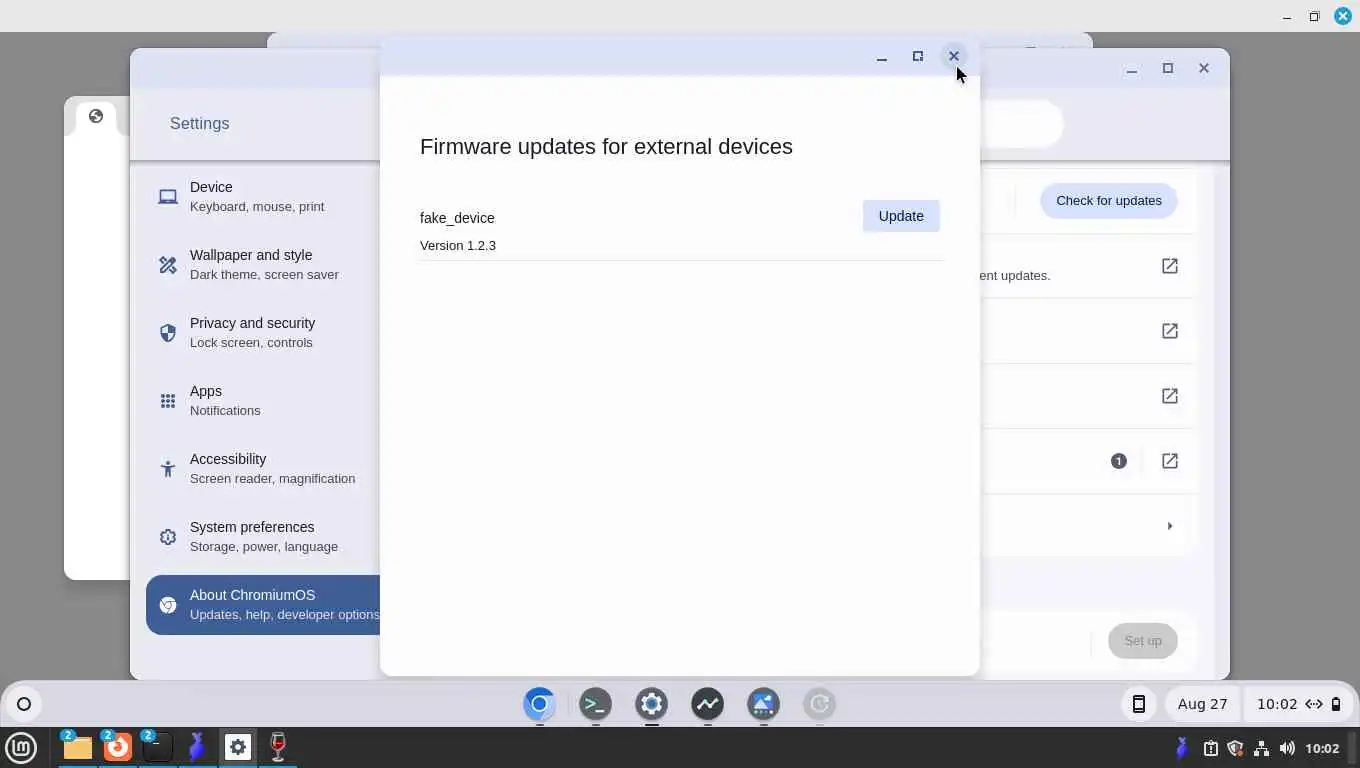Click the 'Settings' title text
This screenshot has height=768, width=1360.
pos(199,123)
